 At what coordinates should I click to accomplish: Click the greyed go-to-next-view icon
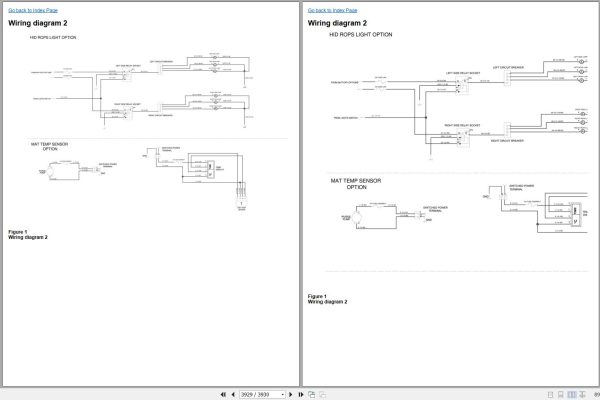pos(323,394)
